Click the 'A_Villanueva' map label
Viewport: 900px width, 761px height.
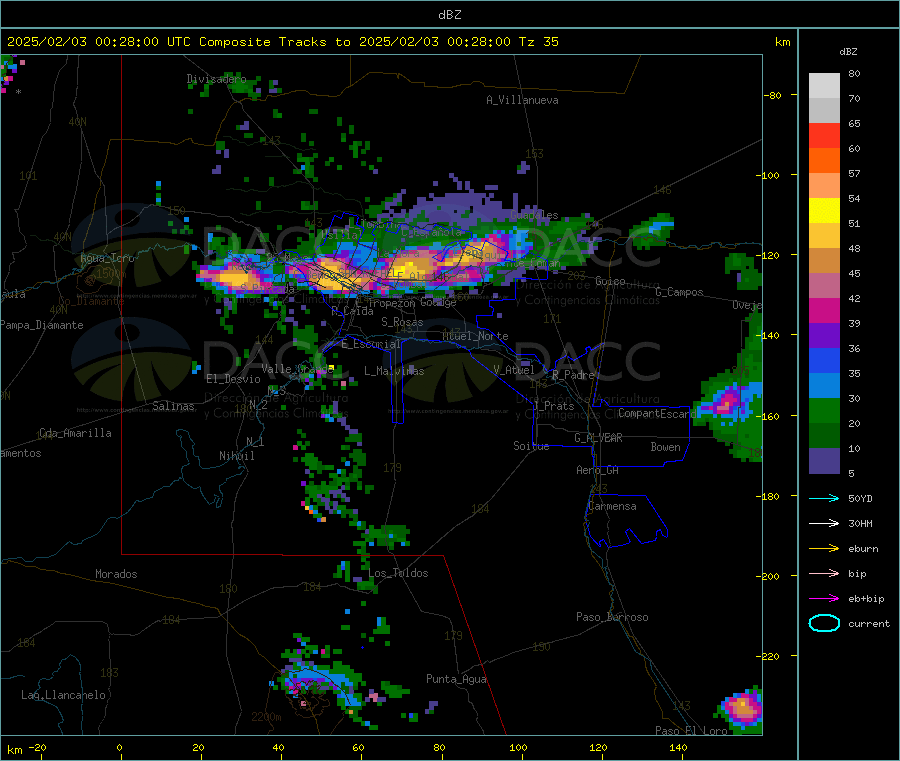click(x=522, y=100)
